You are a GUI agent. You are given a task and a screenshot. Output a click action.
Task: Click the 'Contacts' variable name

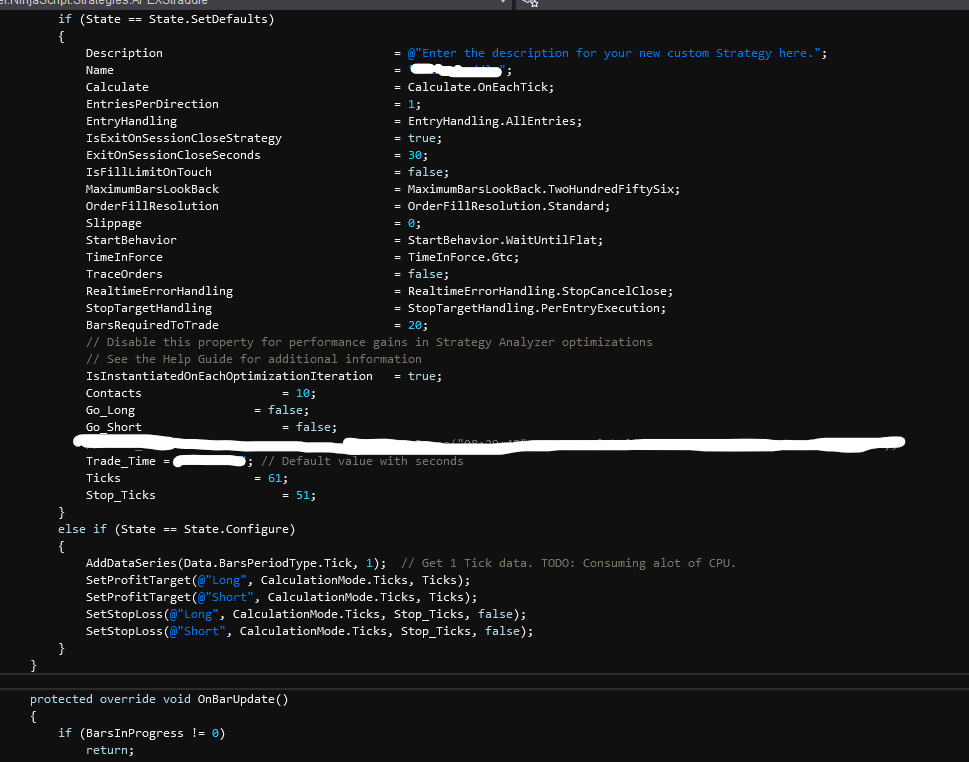click(x=113, y=393)
